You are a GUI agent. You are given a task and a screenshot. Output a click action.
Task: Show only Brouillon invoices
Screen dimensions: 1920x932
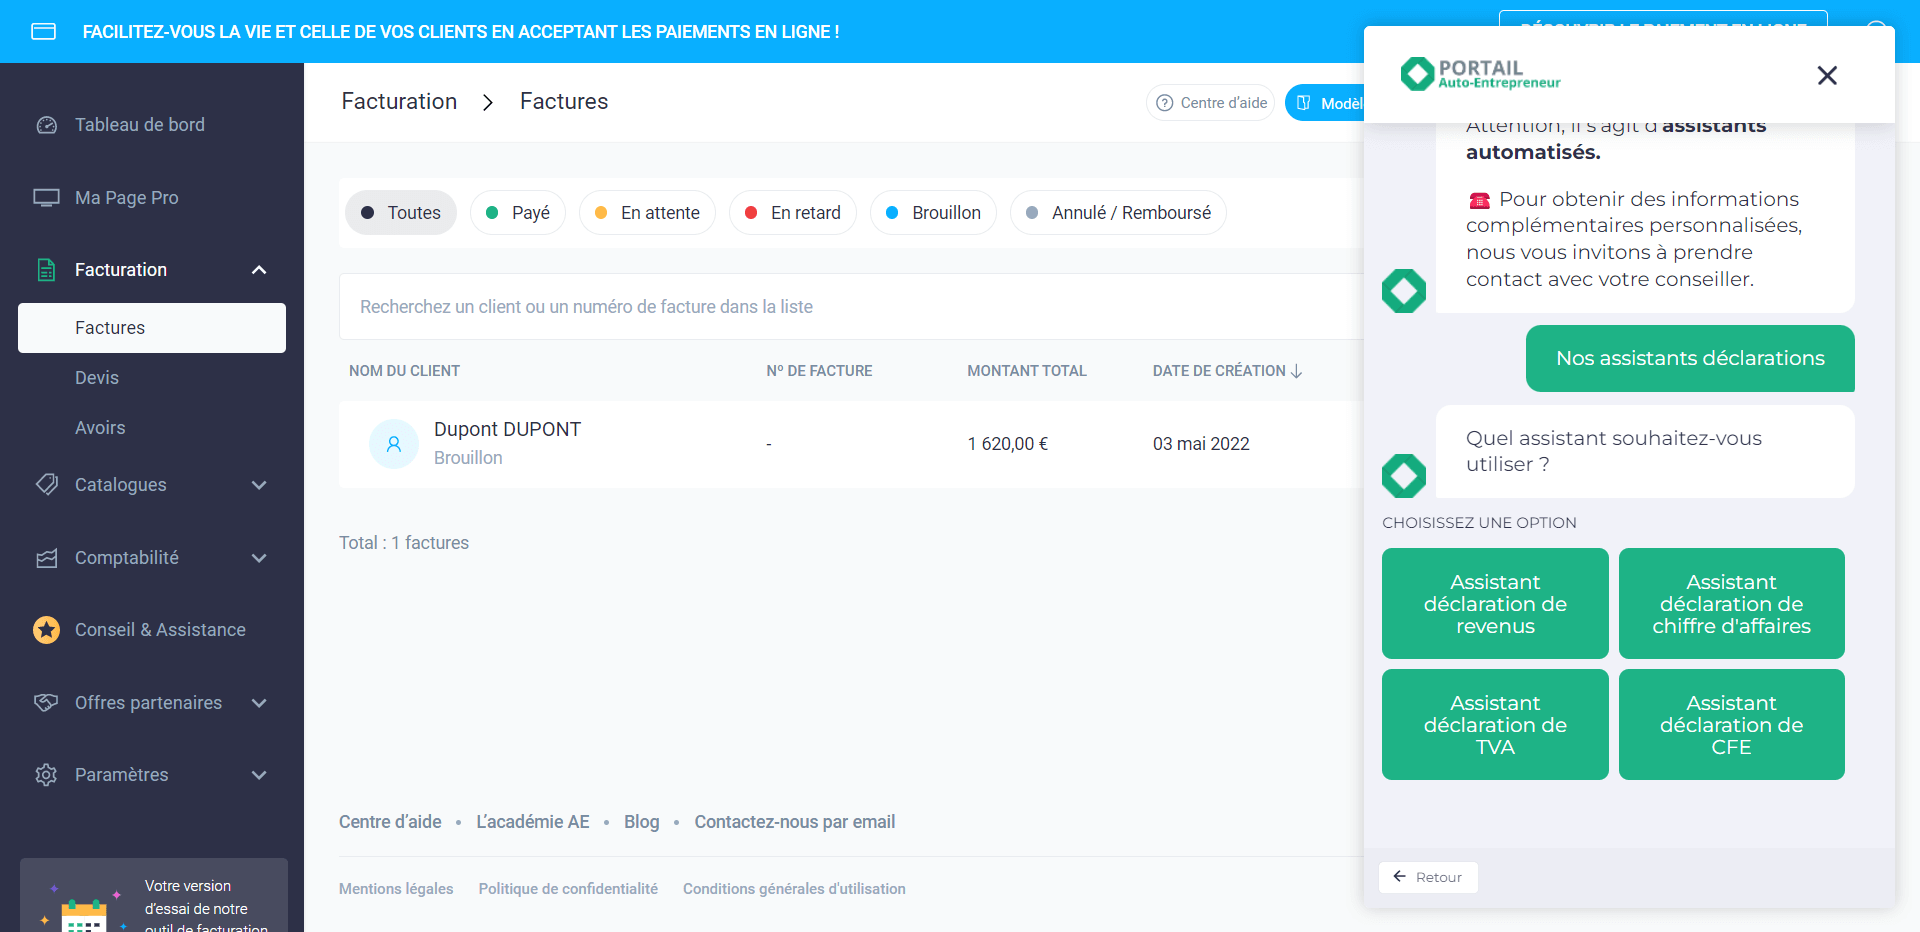coord(934,213)
